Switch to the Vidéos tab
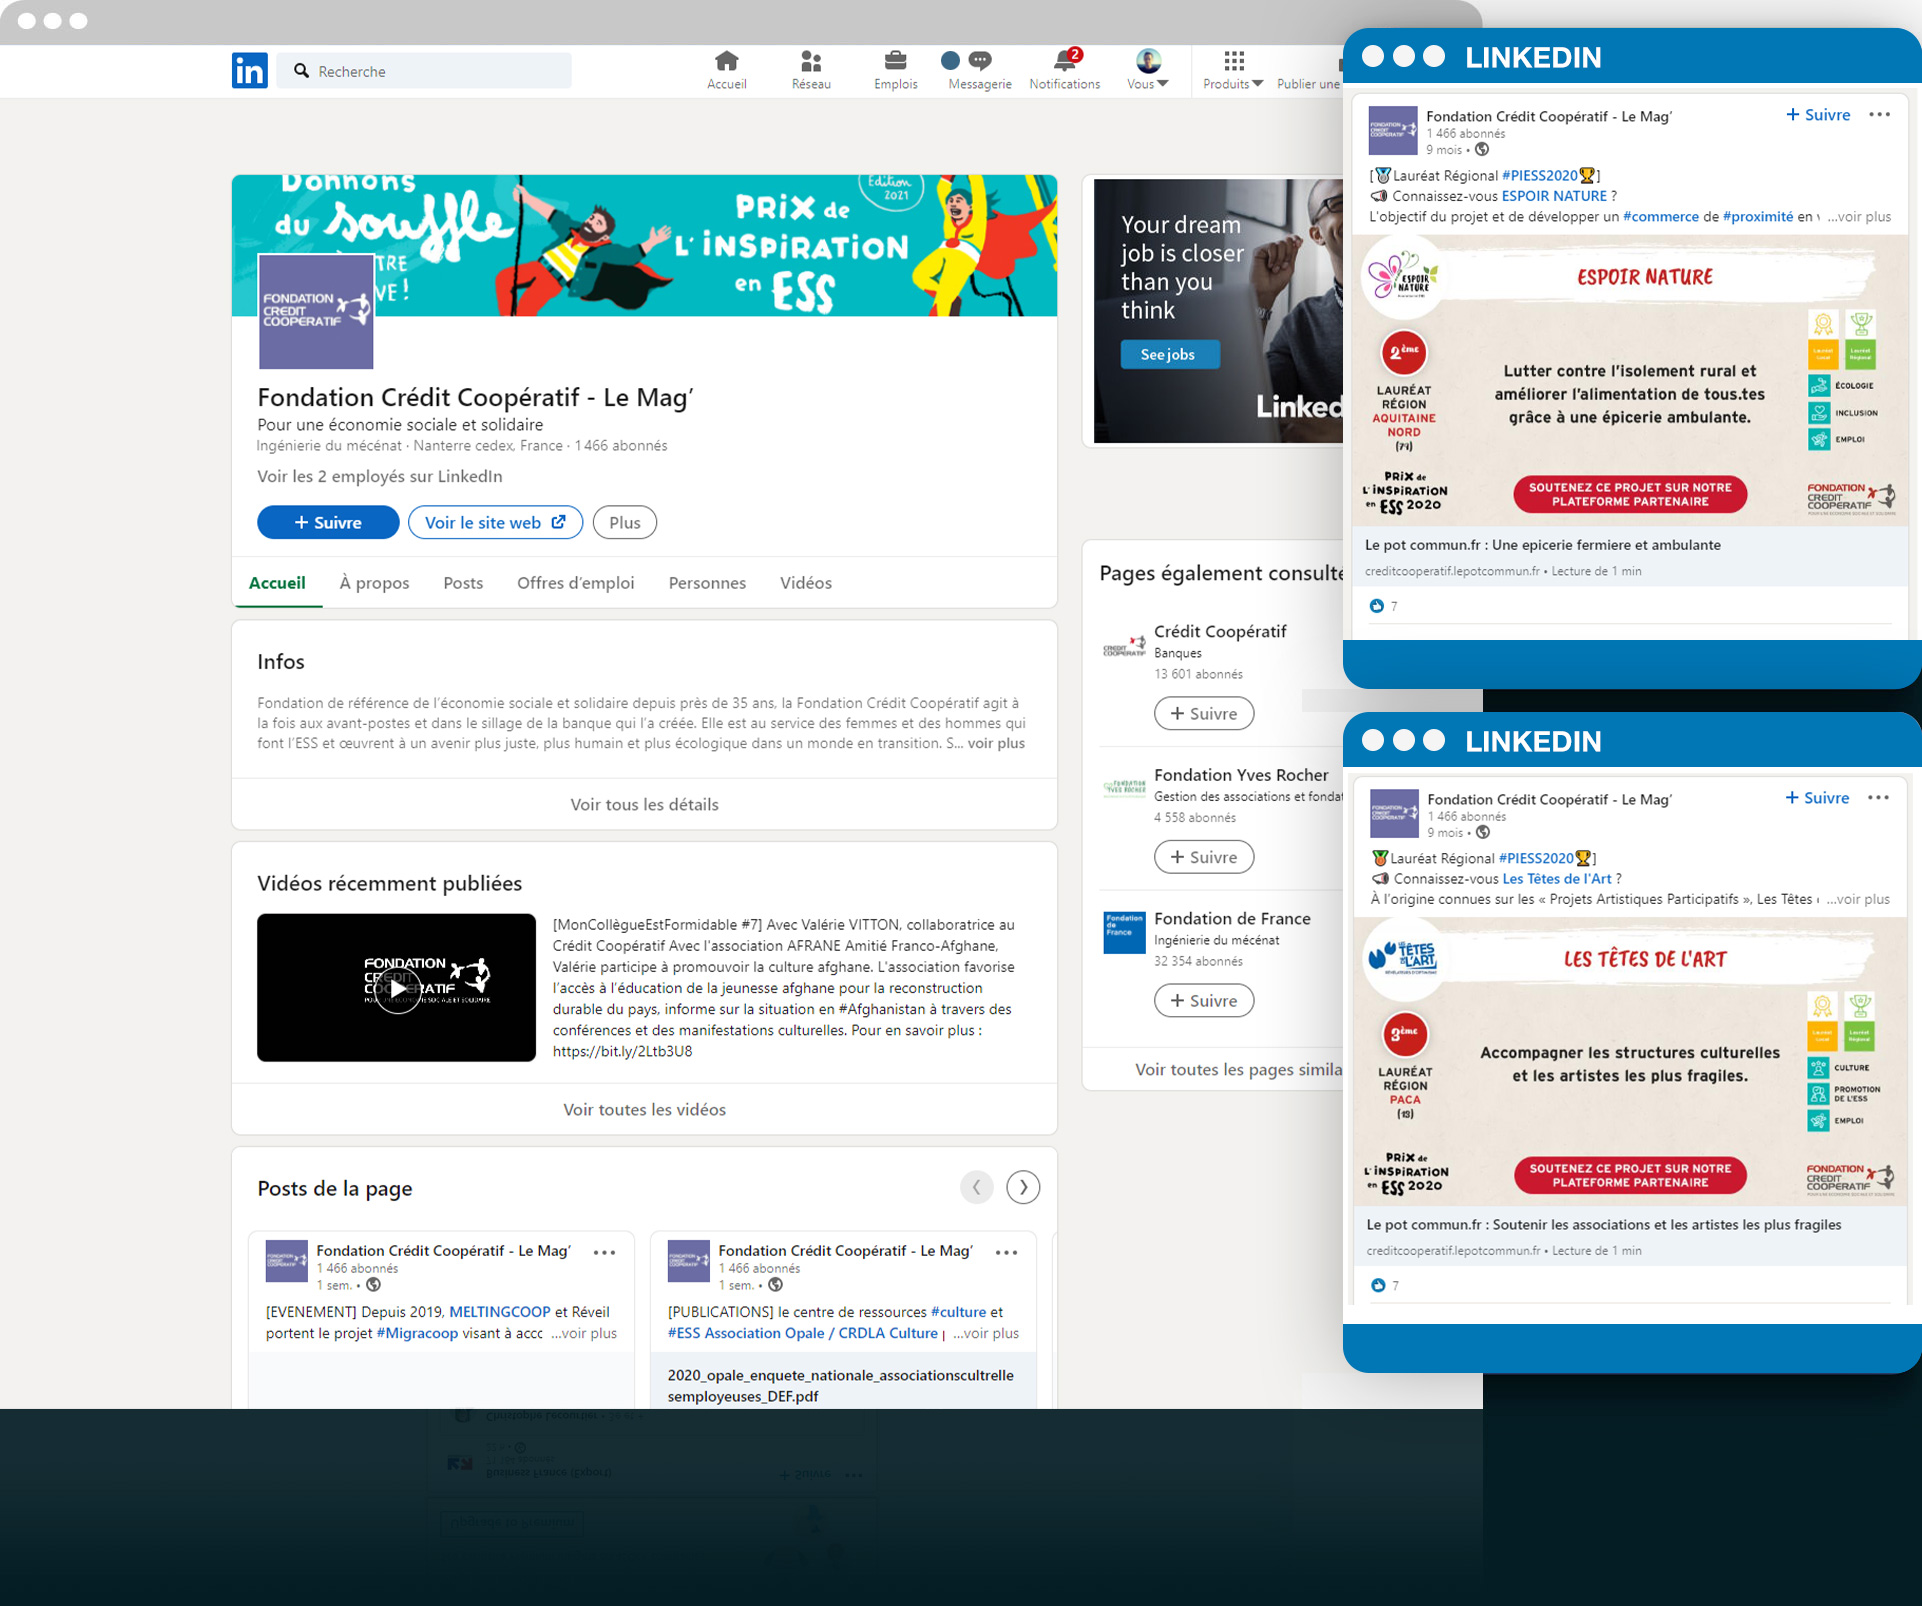The height and width of the screenshot is (1606, 1922). point(806,583)
